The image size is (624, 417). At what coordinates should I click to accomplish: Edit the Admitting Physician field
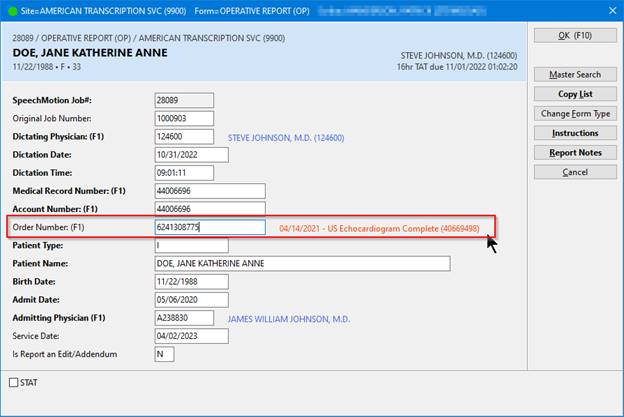point(184,318)
